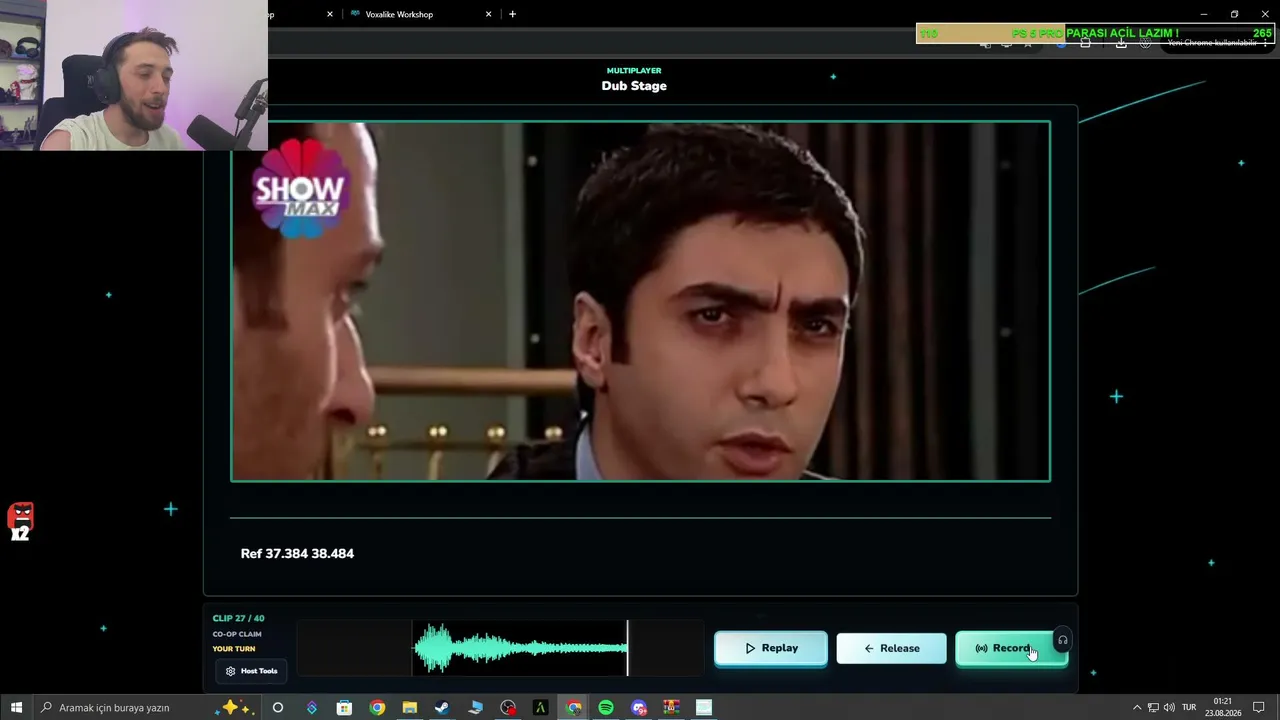Open Microsoft Store from taskbar

click(x=344, y=707)
